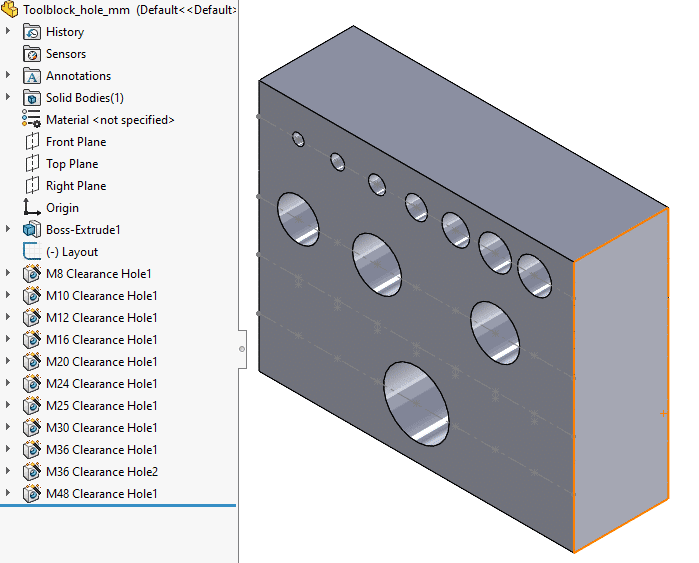Click the Annotations folder icon
The height and width of the screenshot is (563, 699).
pyautogui.click(x=32, y=76)
